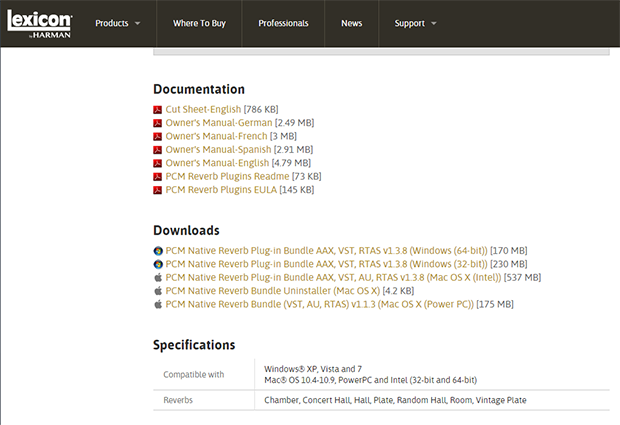620x425 pixels.
Task: Click PDF icon beside Owner's Manual-German
Action: [157, 123]
